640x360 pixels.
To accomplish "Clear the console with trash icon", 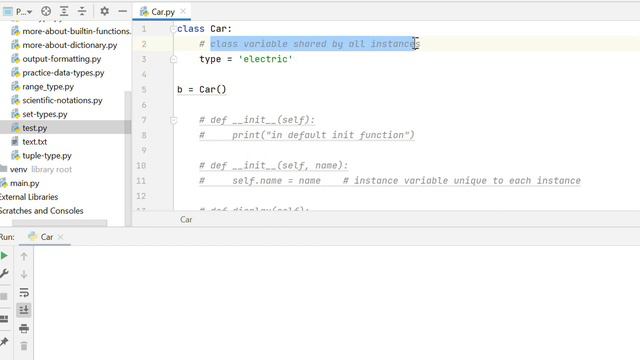I will 24,346.
